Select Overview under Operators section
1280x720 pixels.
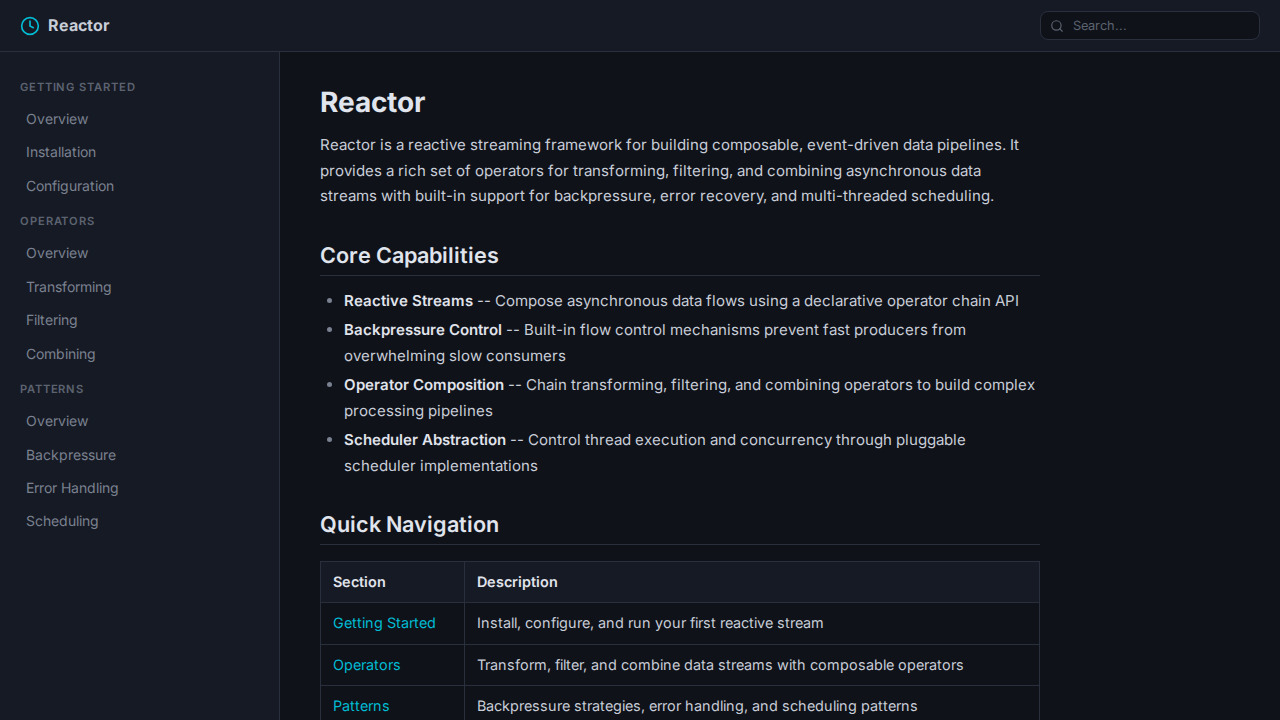tap(57, 253)
